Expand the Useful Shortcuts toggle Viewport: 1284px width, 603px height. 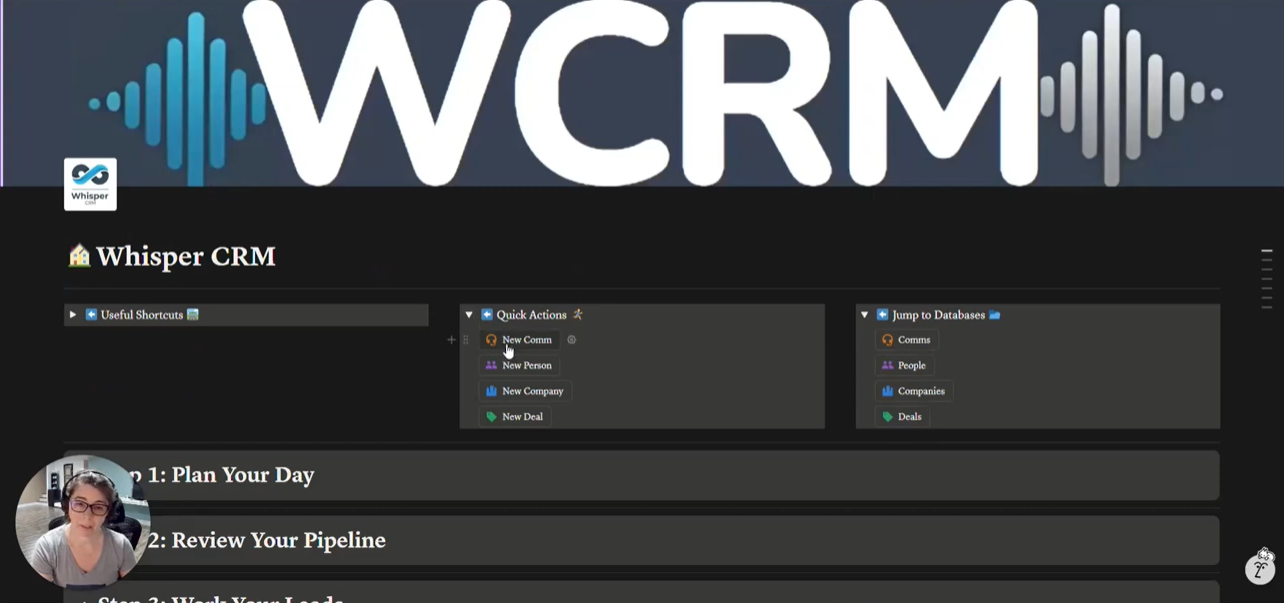(x=73, y=315)
